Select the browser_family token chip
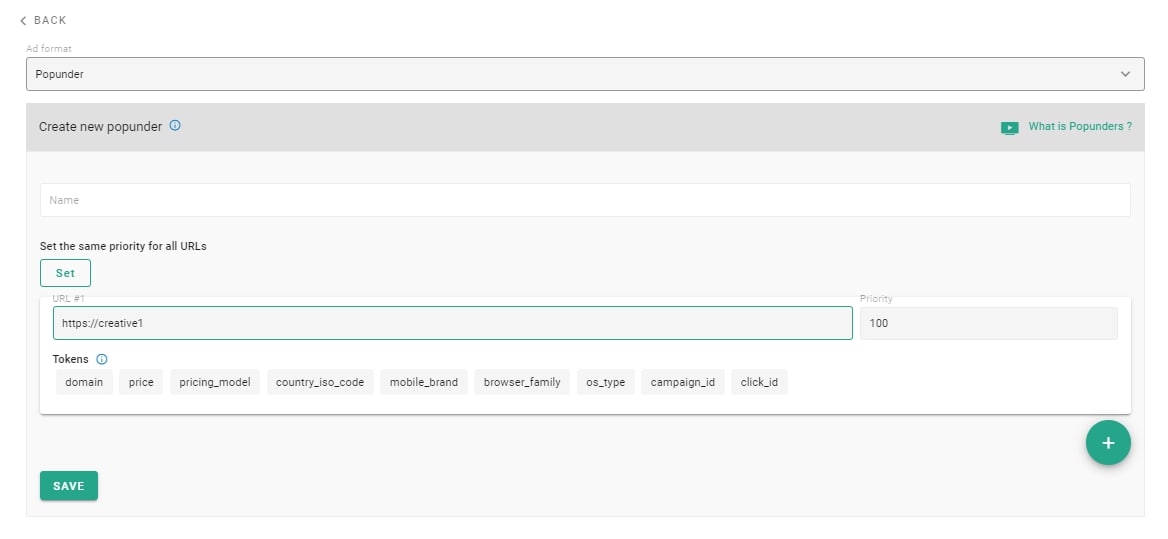 pos(522,382)
